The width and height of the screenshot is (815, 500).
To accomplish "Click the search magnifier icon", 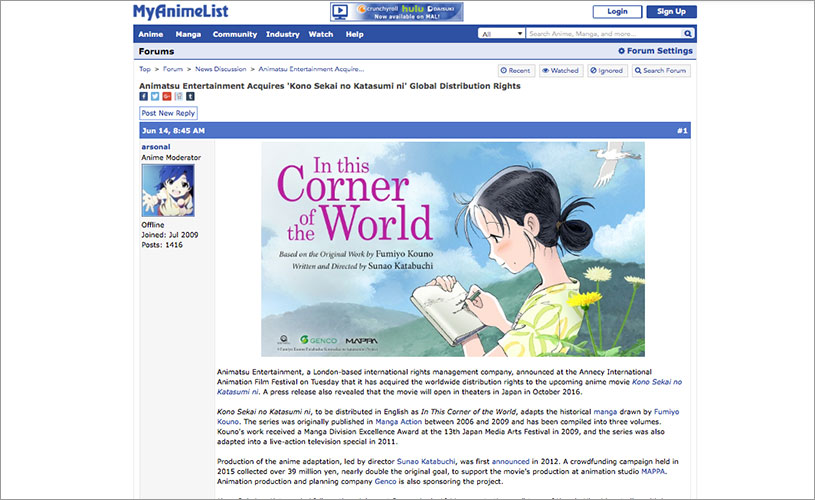I will pyautogui.click(x=688, y=34).
